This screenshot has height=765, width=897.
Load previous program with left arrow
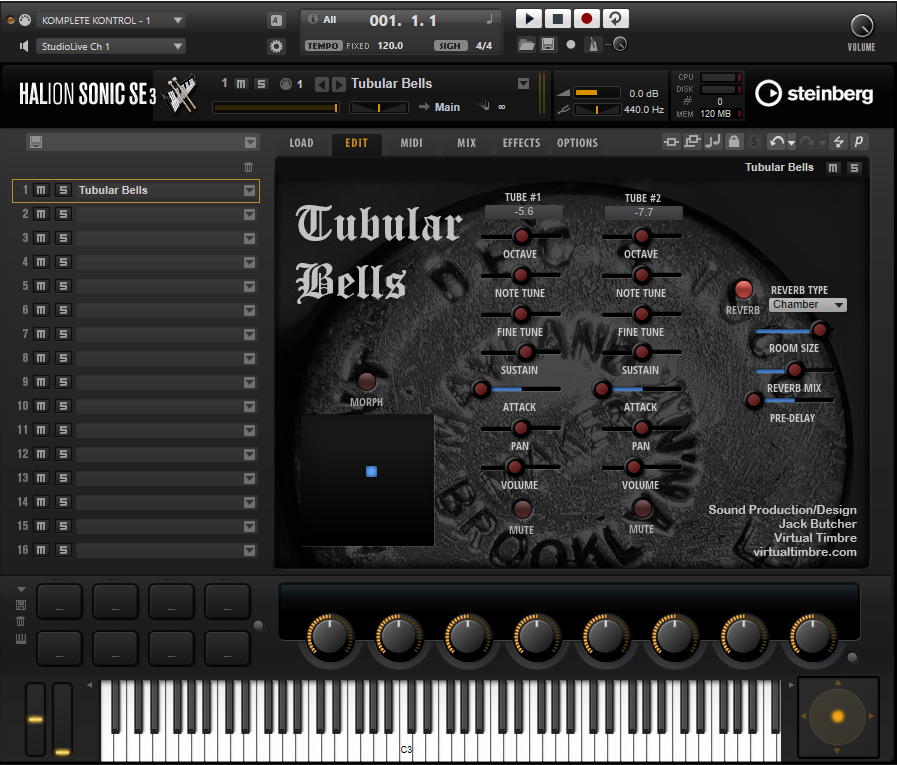point(322,85)
